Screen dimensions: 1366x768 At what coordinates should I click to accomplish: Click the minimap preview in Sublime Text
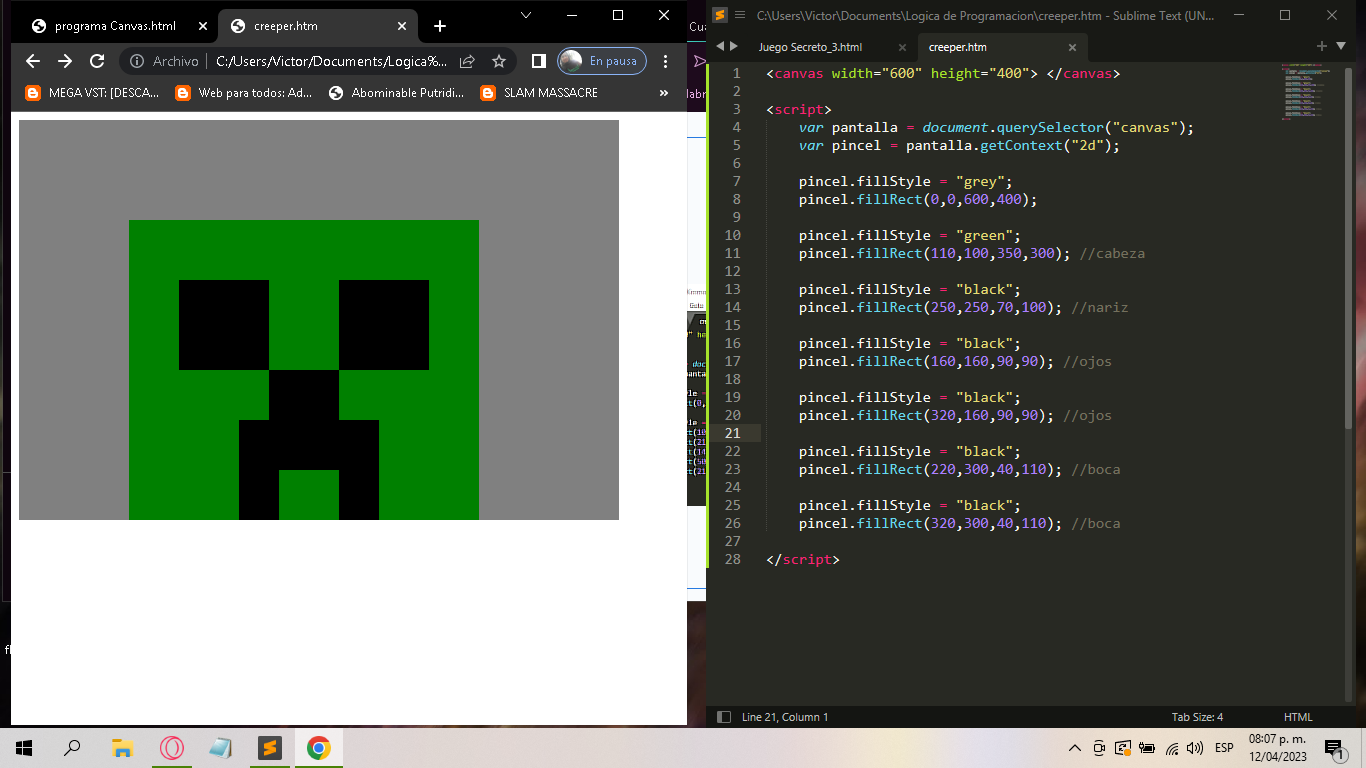click(1308, 92)
